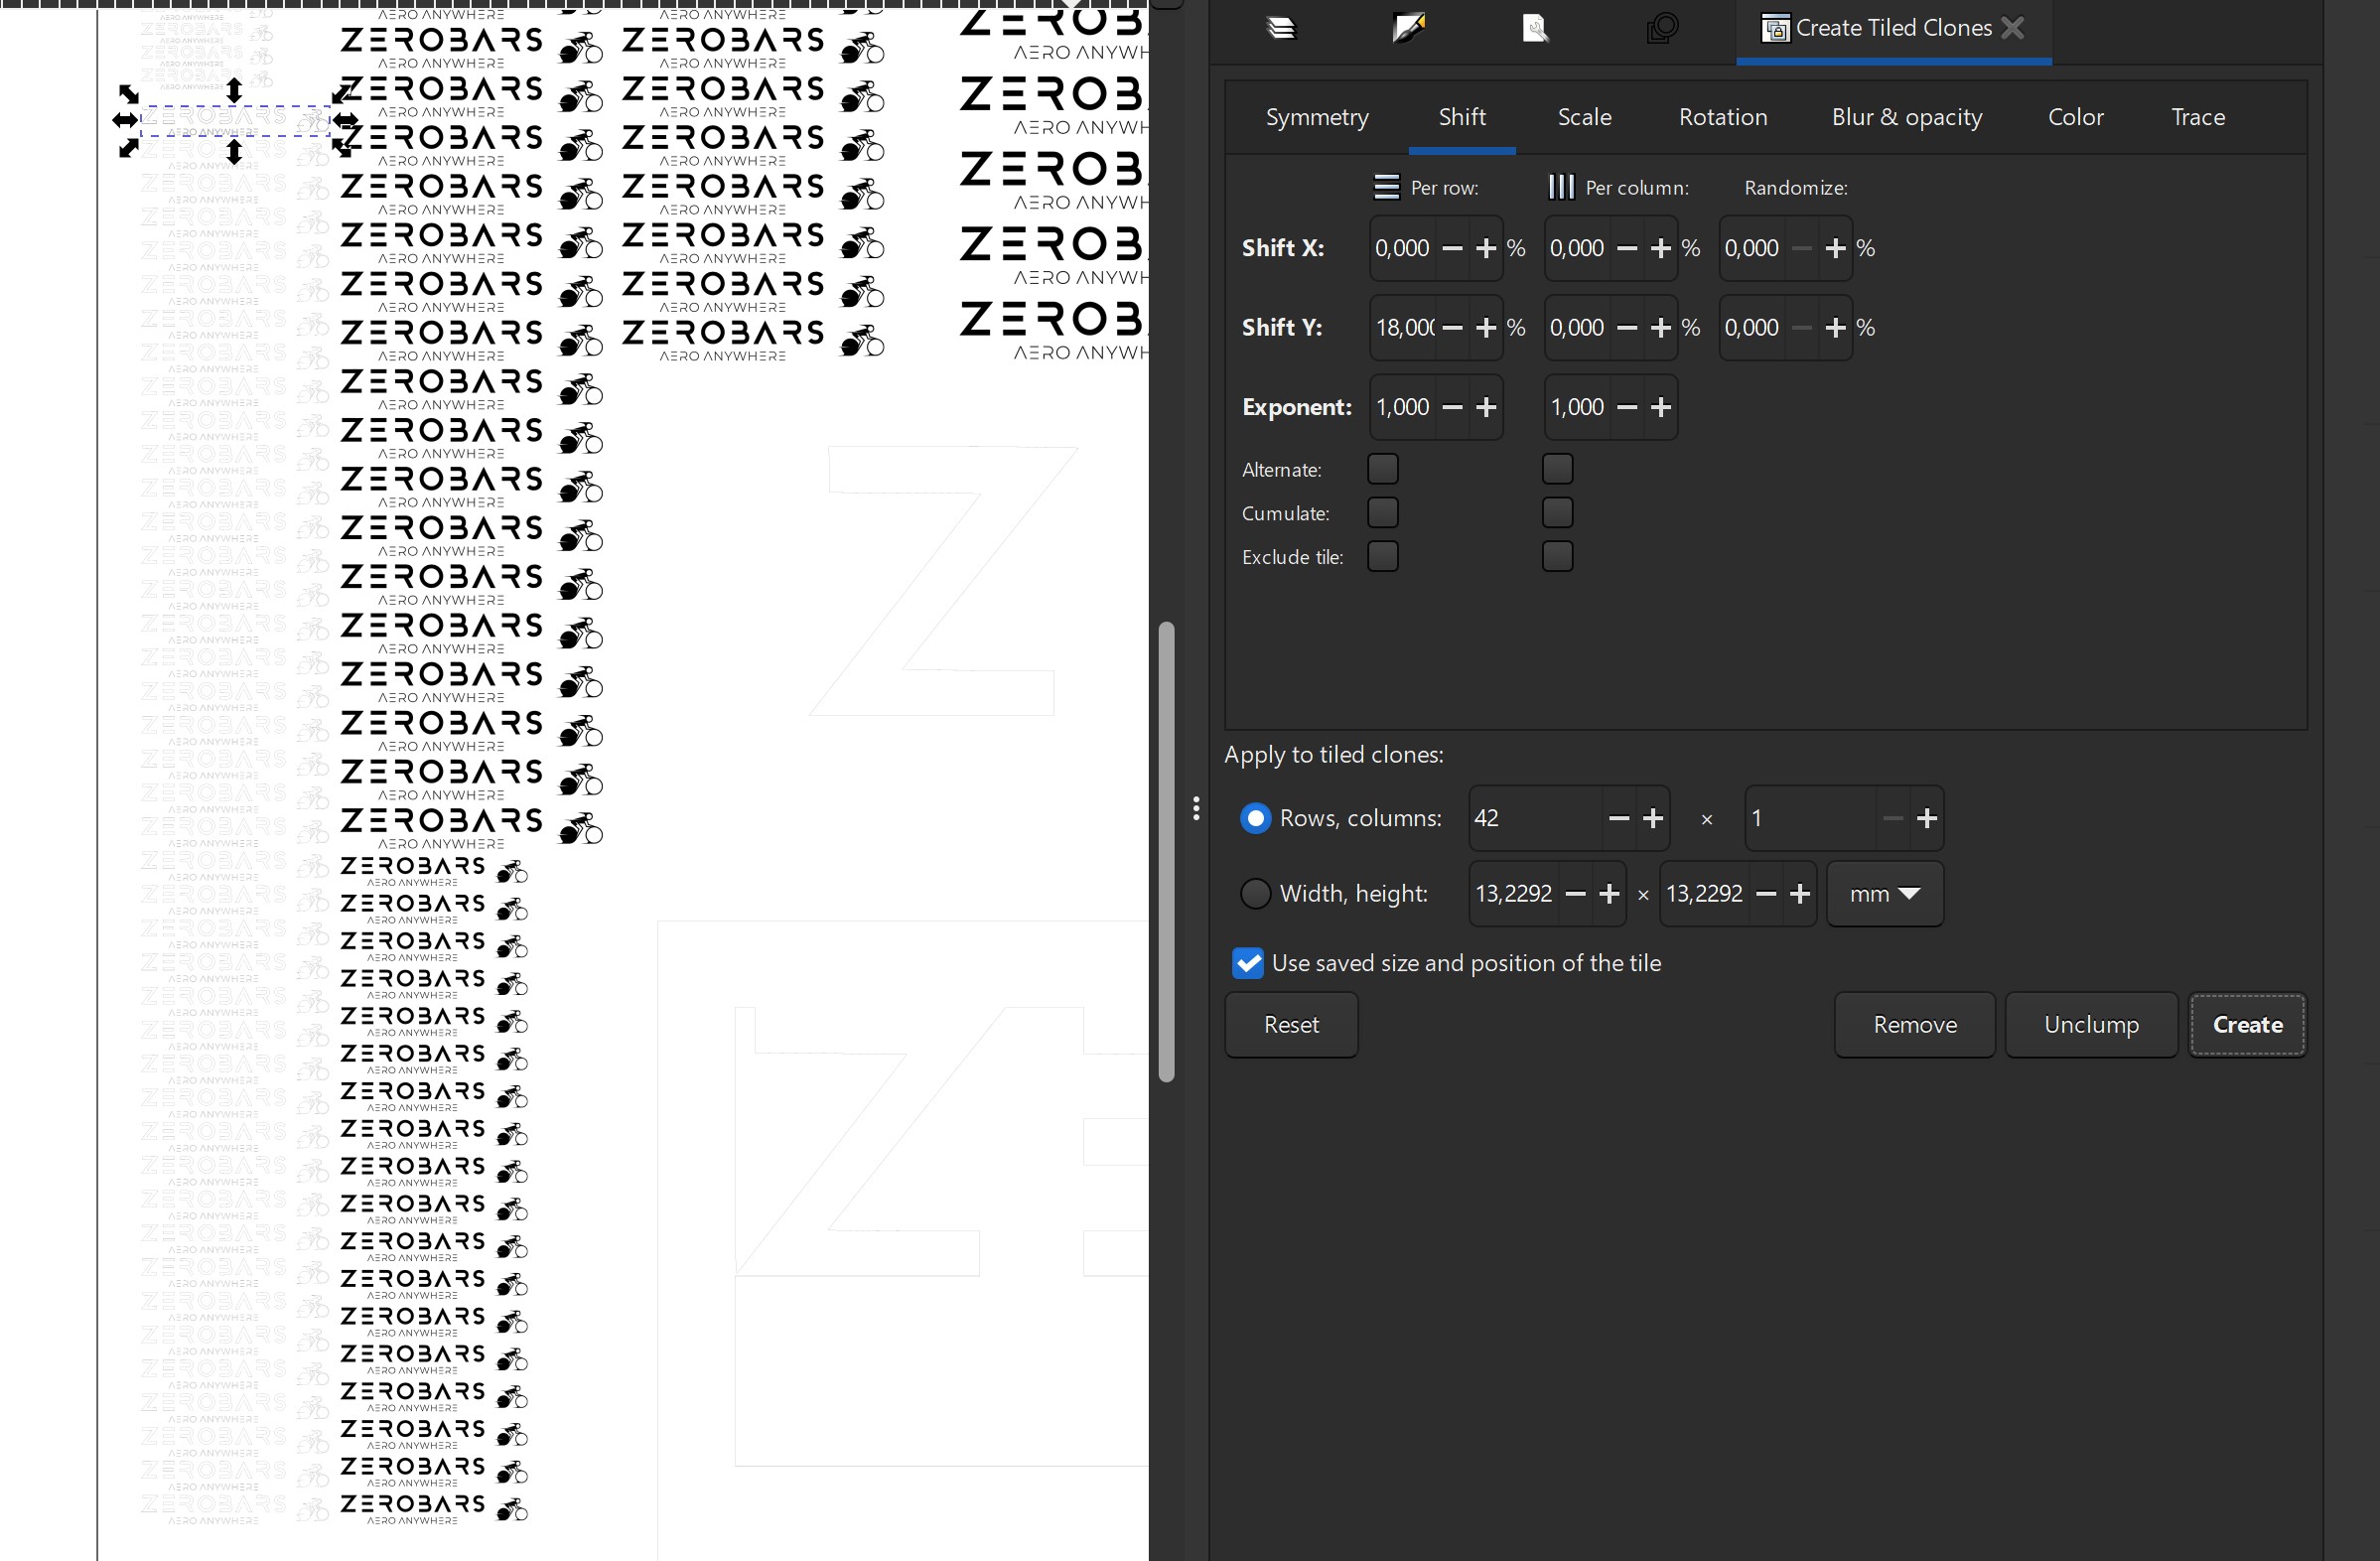2380x1561 pixels.
Task: Click the three-dot panel divider handle
Action: (1196, 808)
